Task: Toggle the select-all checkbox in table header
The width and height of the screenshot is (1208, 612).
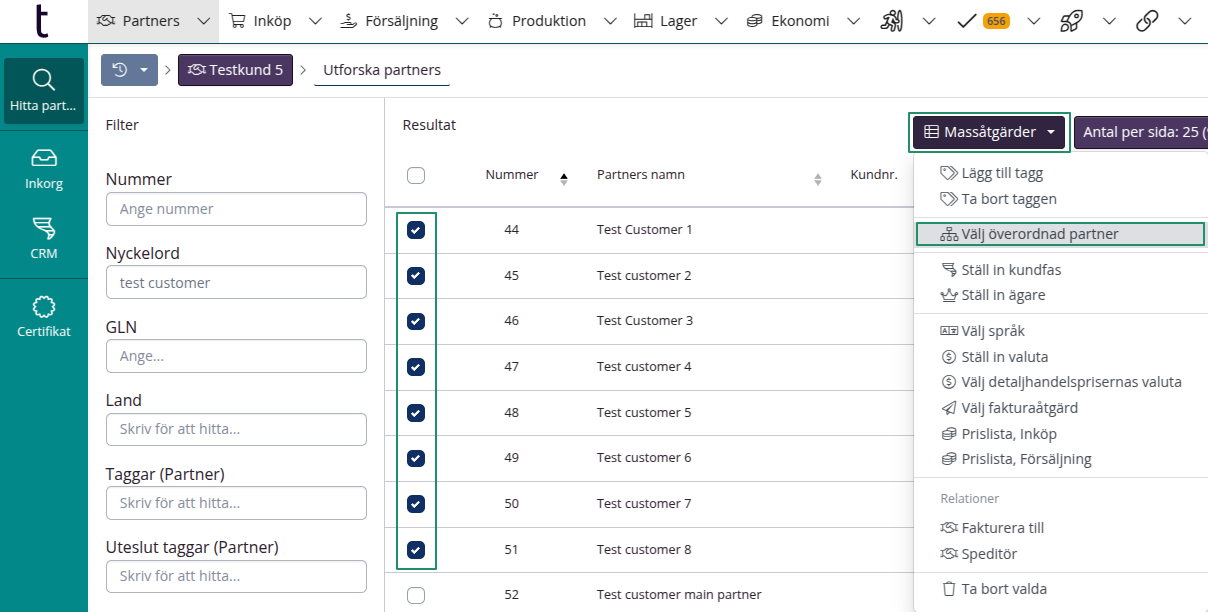Action: click(x=416, y=176)
